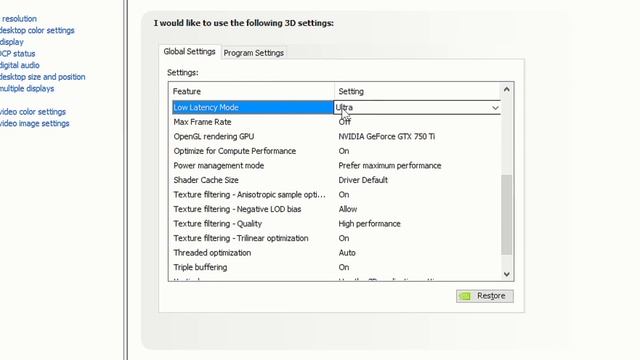640x360 pixels.
Task: Select the Shader Cache Size feature
Action: [x=206, y=180]
